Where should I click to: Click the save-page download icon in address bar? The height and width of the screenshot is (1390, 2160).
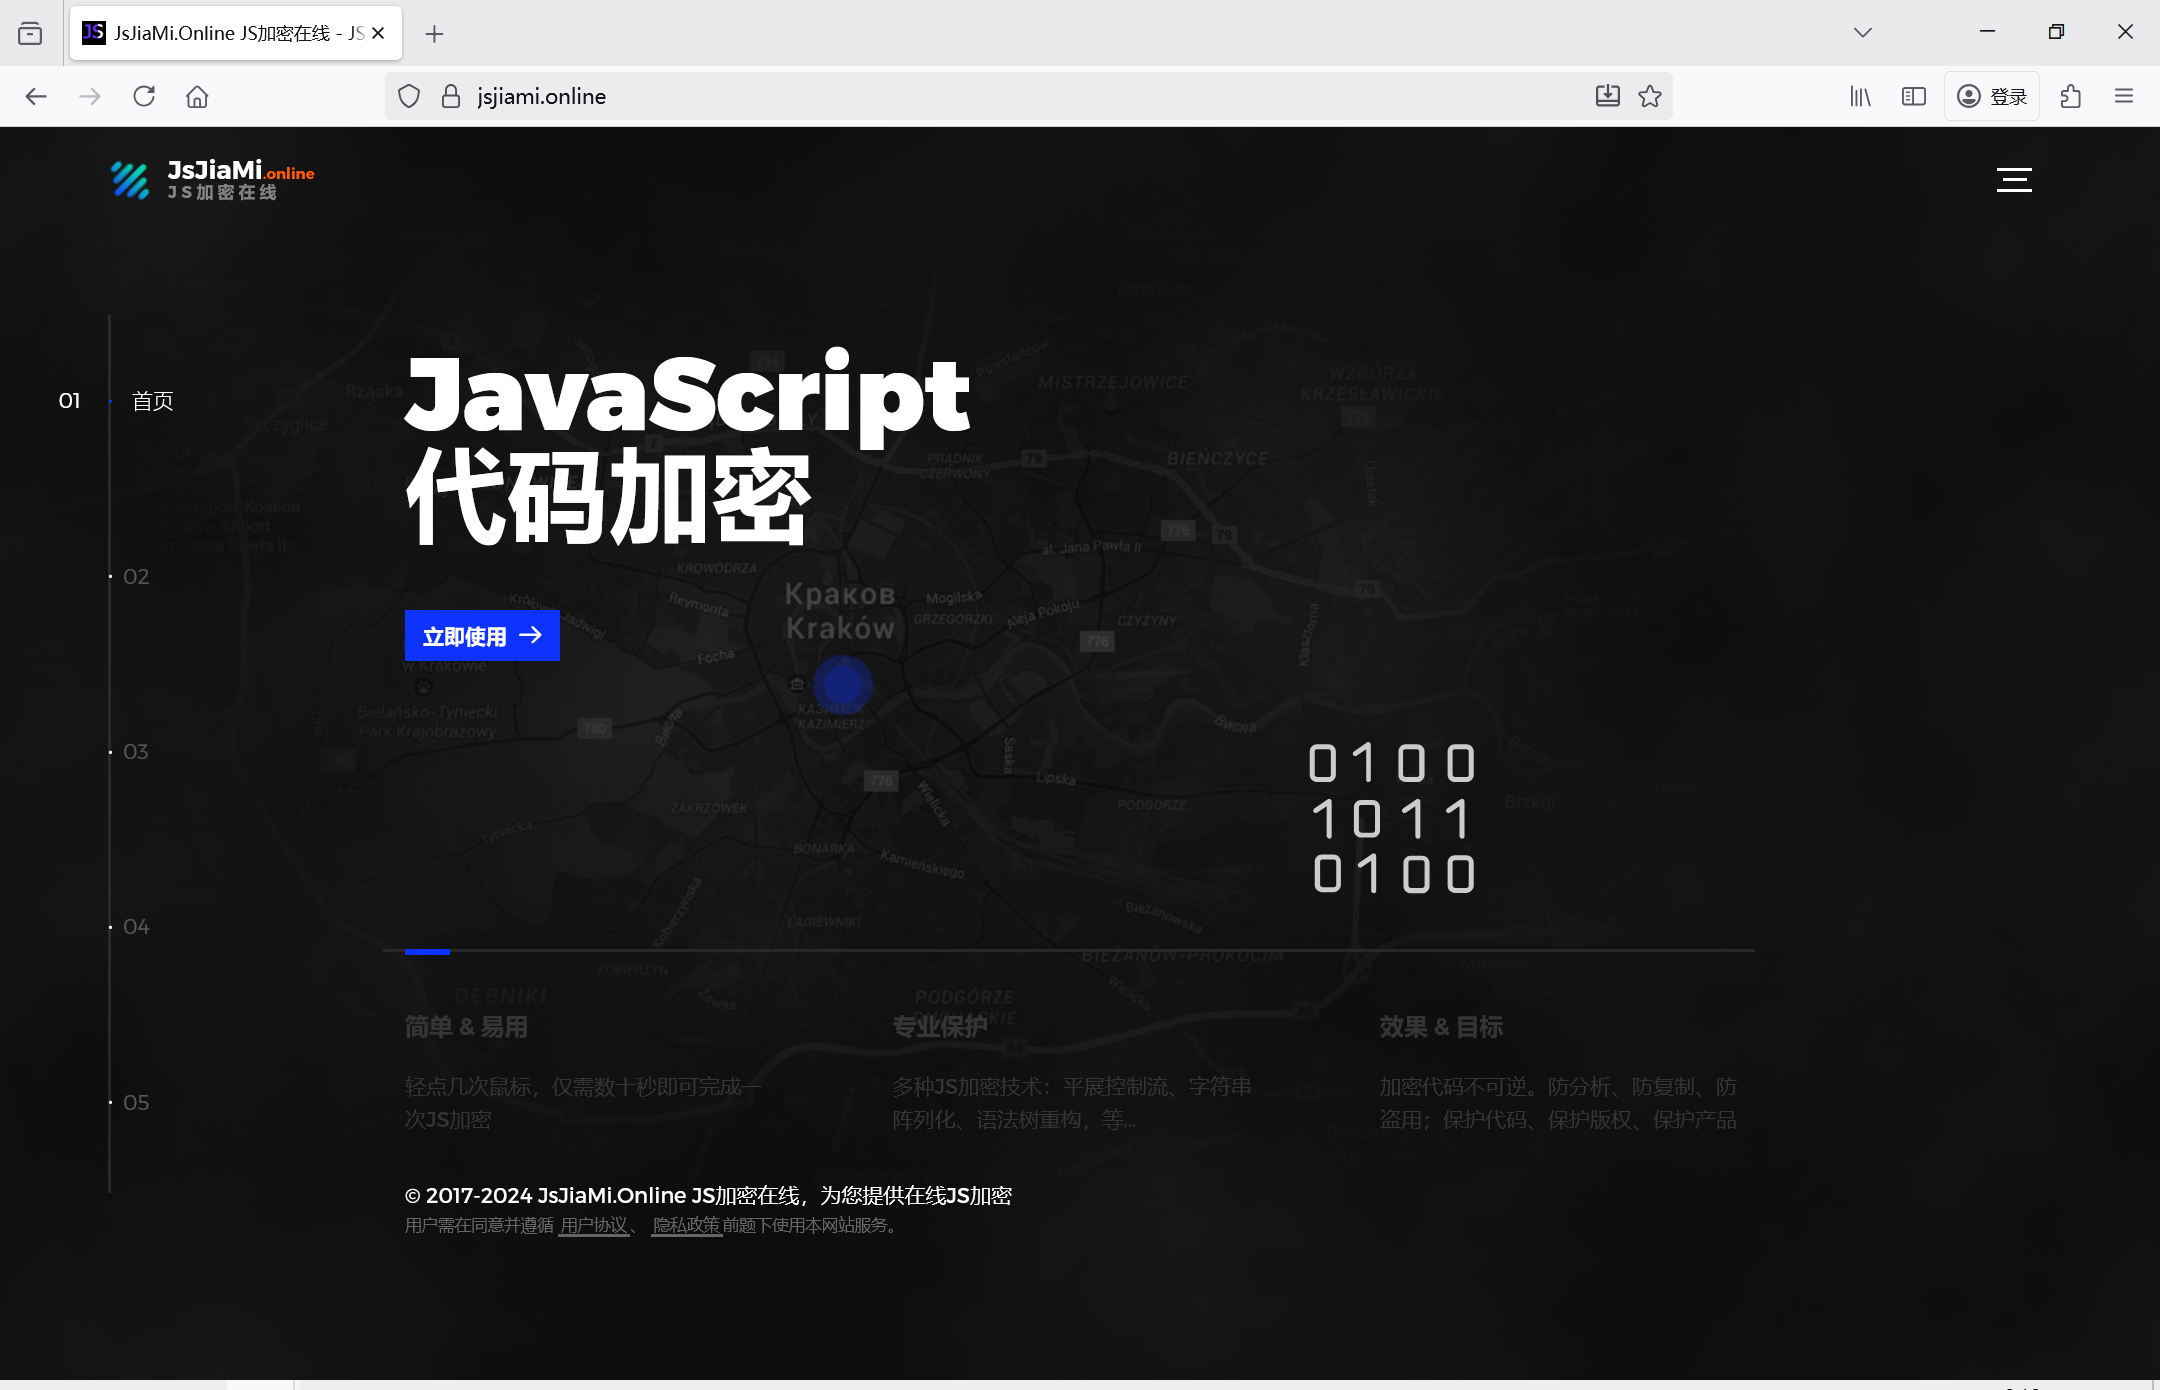(x=1606, y=96)
